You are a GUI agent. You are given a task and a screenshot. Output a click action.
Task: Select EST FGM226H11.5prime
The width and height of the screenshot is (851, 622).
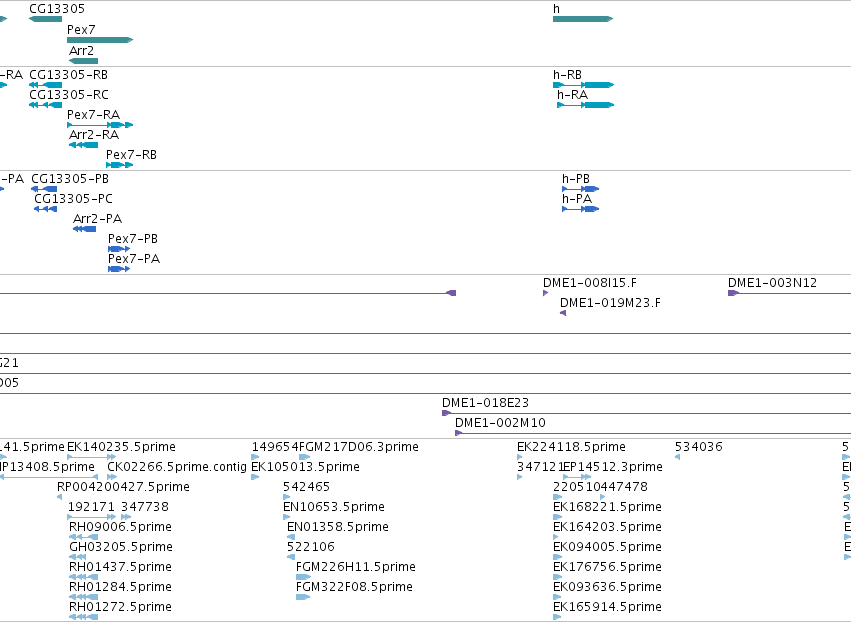[x=303, y=577]
